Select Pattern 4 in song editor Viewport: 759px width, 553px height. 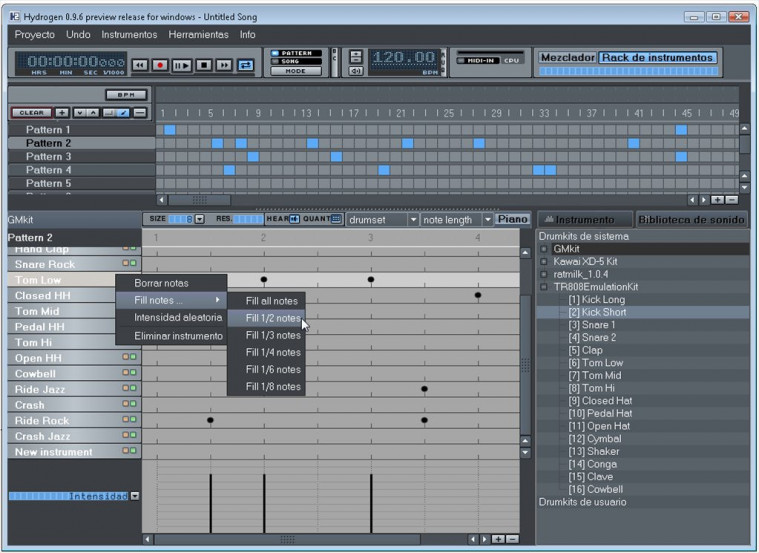point(81,170)
